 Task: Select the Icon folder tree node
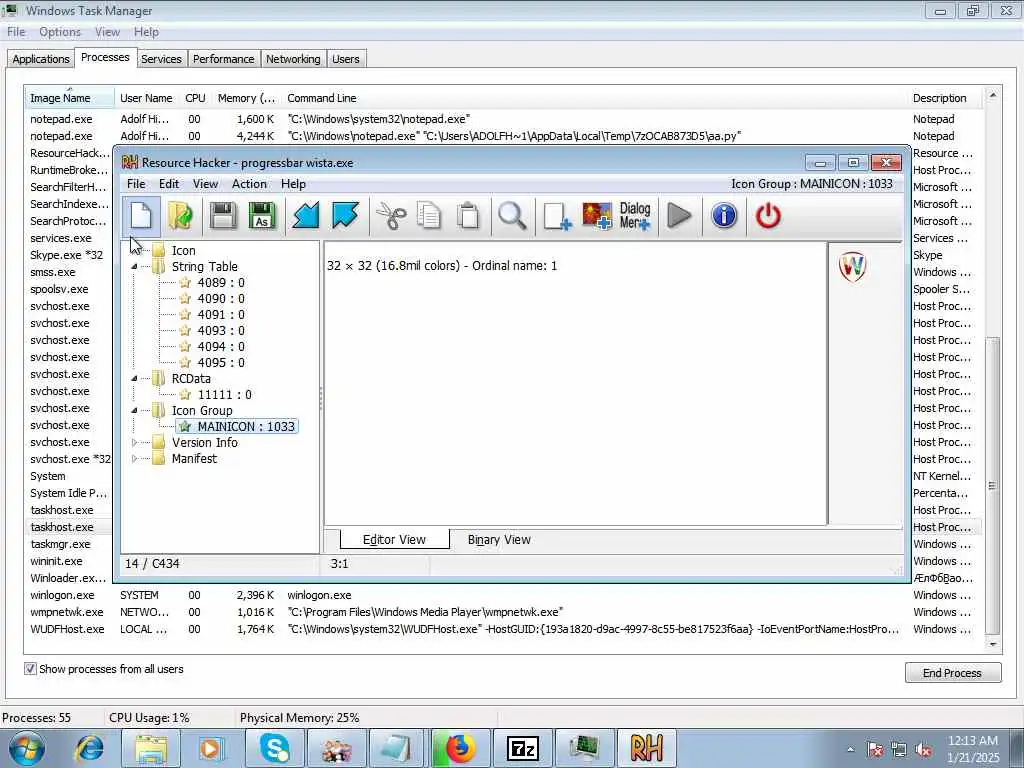pyautogui.click(x=183, y=251)
